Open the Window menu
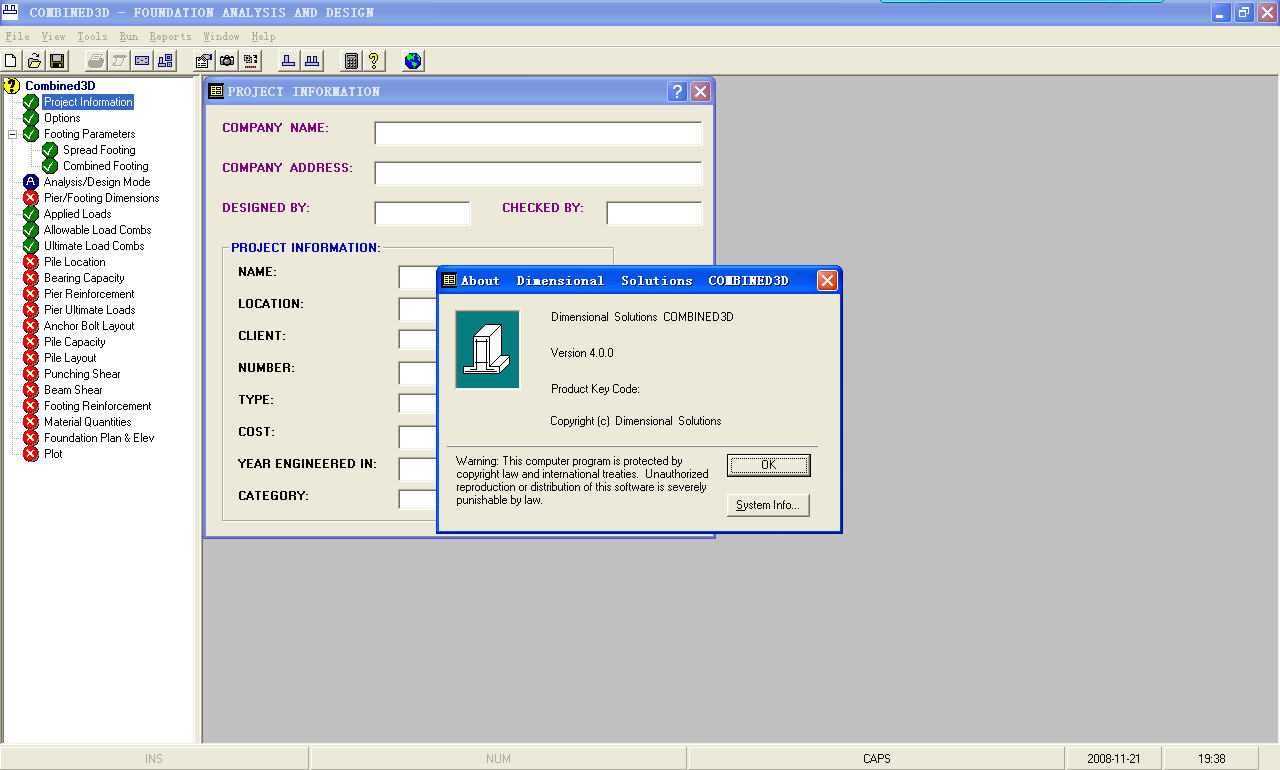This screenshot has width=1280, height=770. 221,37
